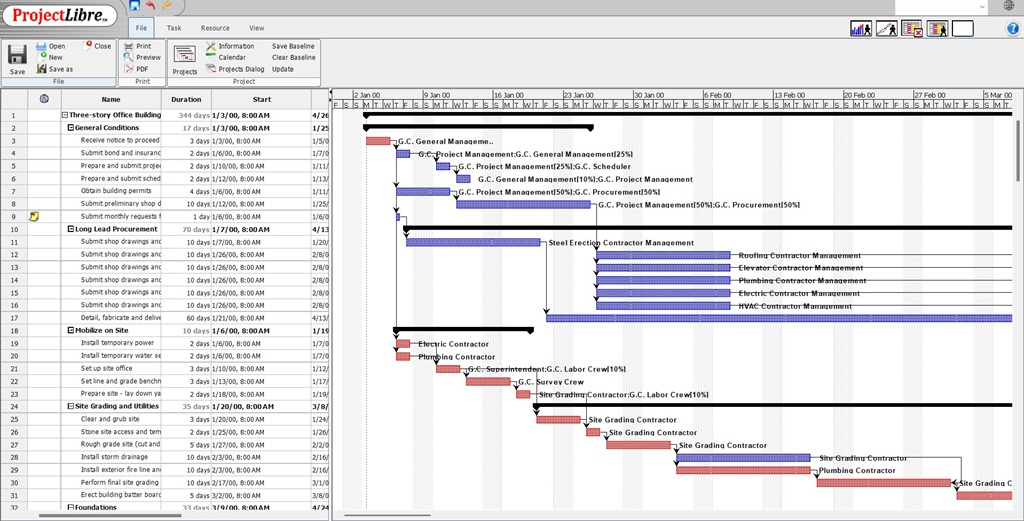Click the Save Baseline button
Viewport: 1024px width, 521px height.
tap(293, 46)
